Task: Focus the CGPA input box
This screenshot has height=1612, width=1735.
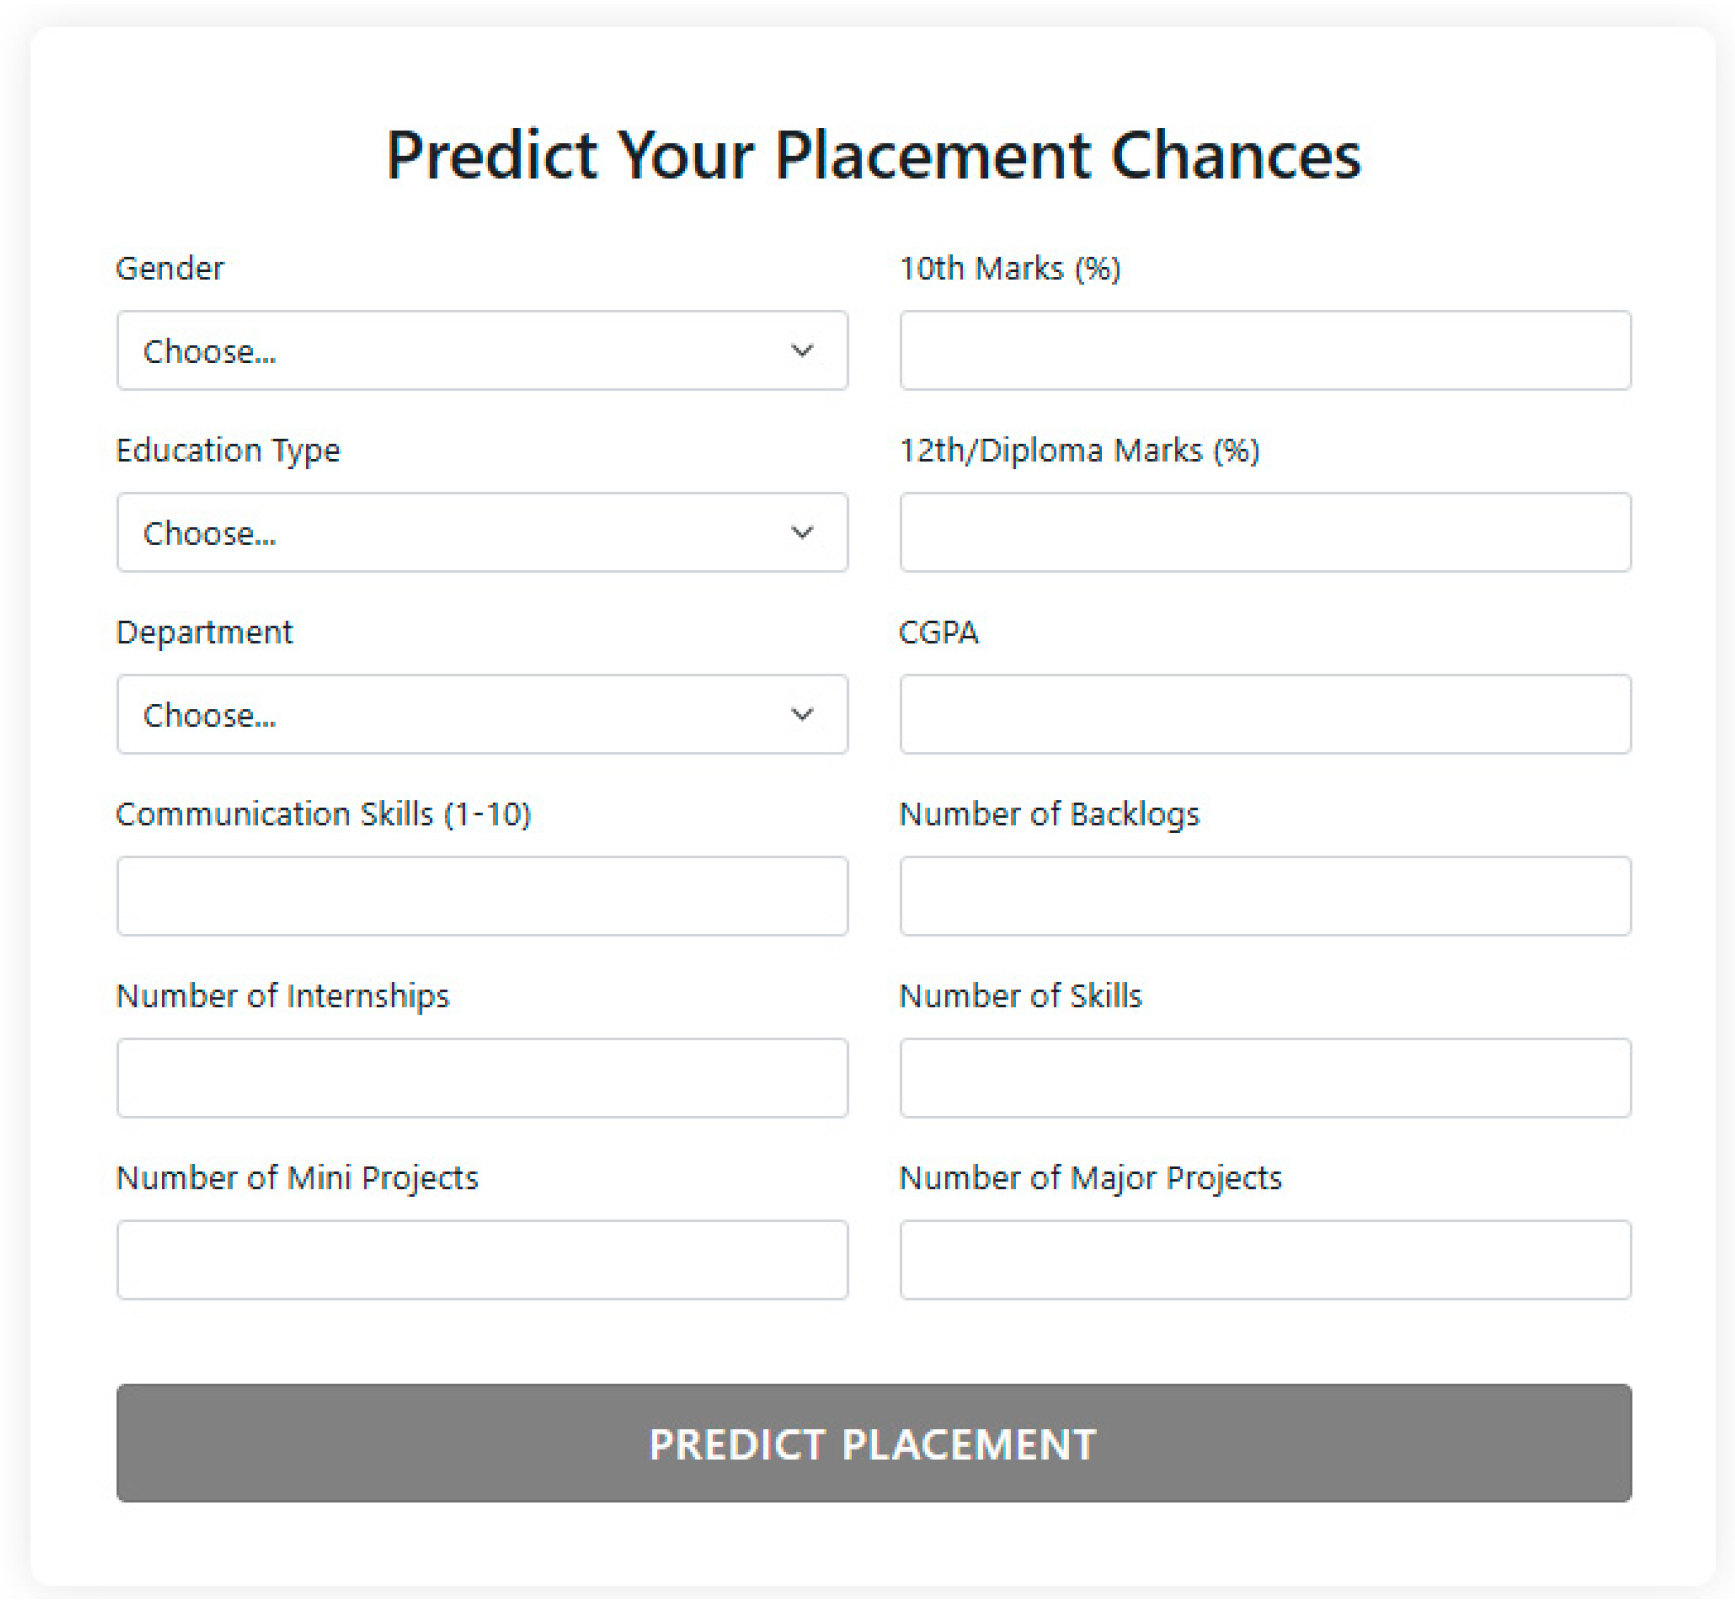Action: click(x=1264, y=714)
